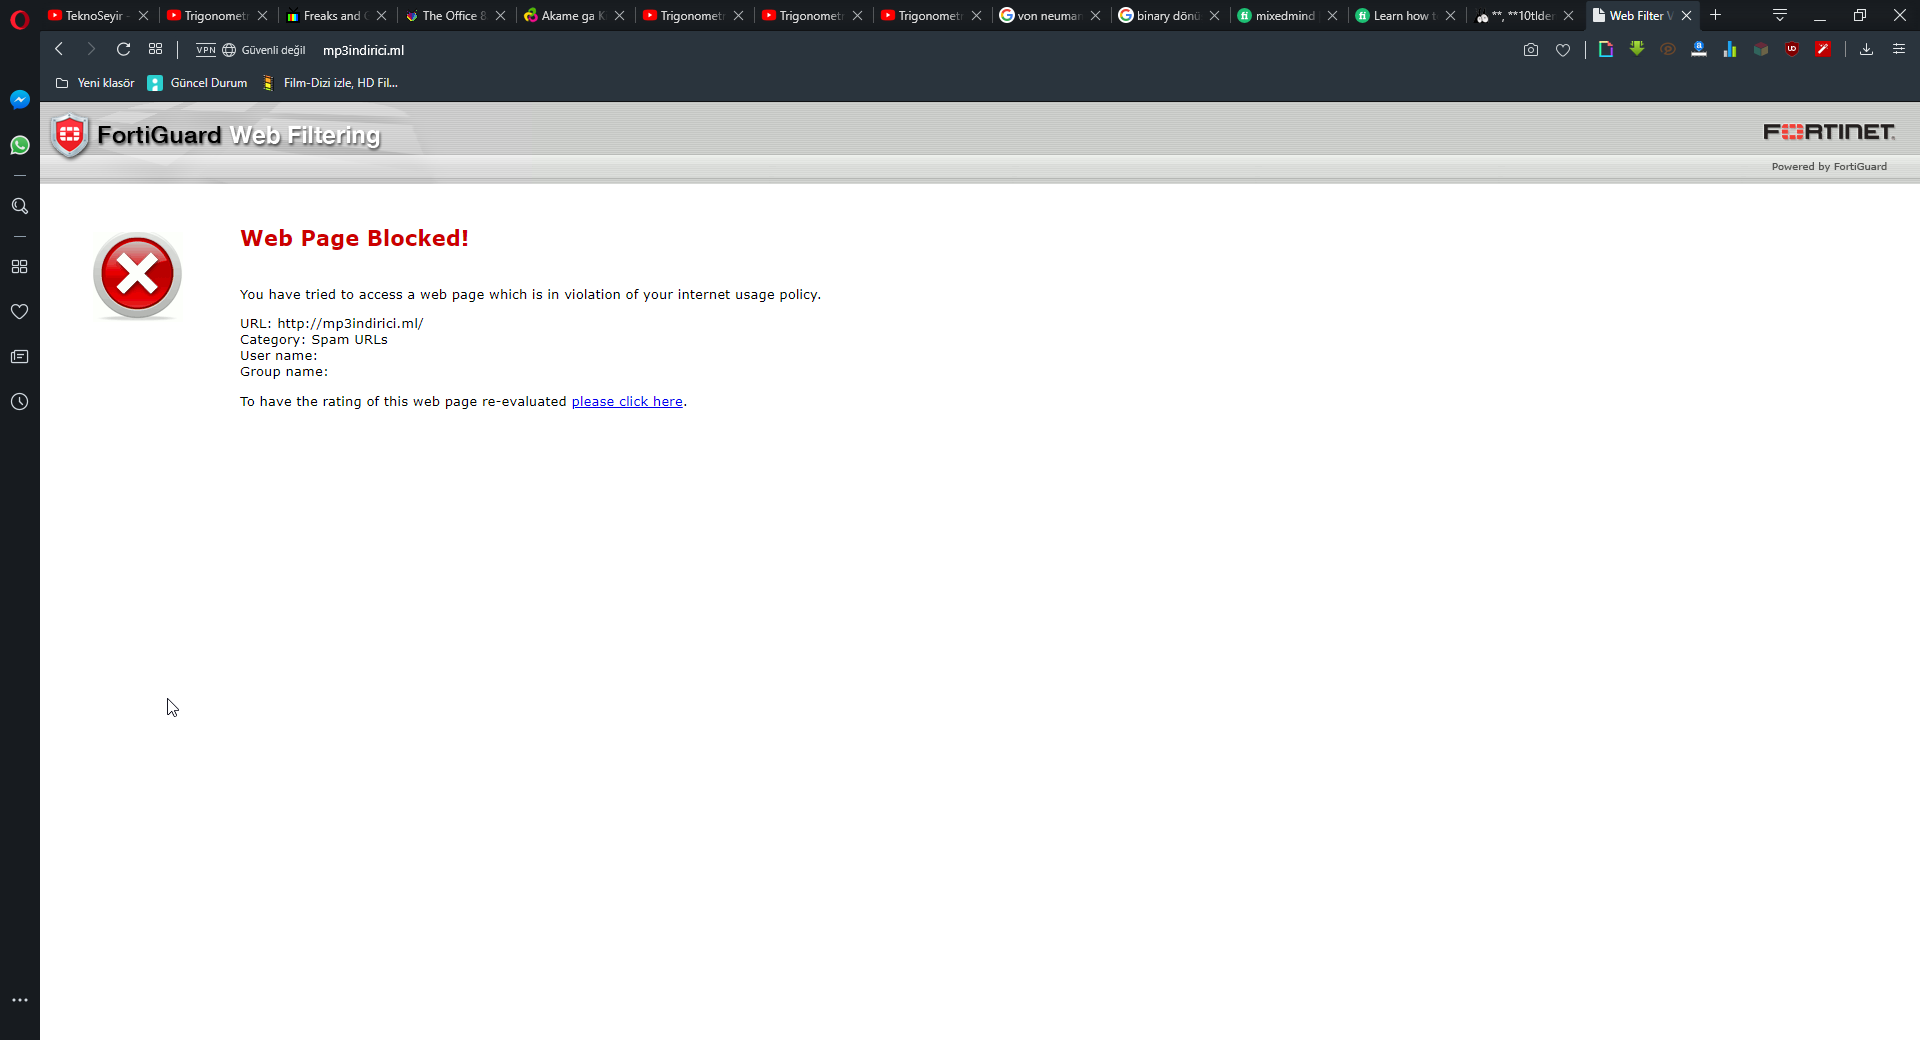Switch to the mixedmind tab
The width and height of the screenshot is (1920, 1040).
tap(1279, 16)
